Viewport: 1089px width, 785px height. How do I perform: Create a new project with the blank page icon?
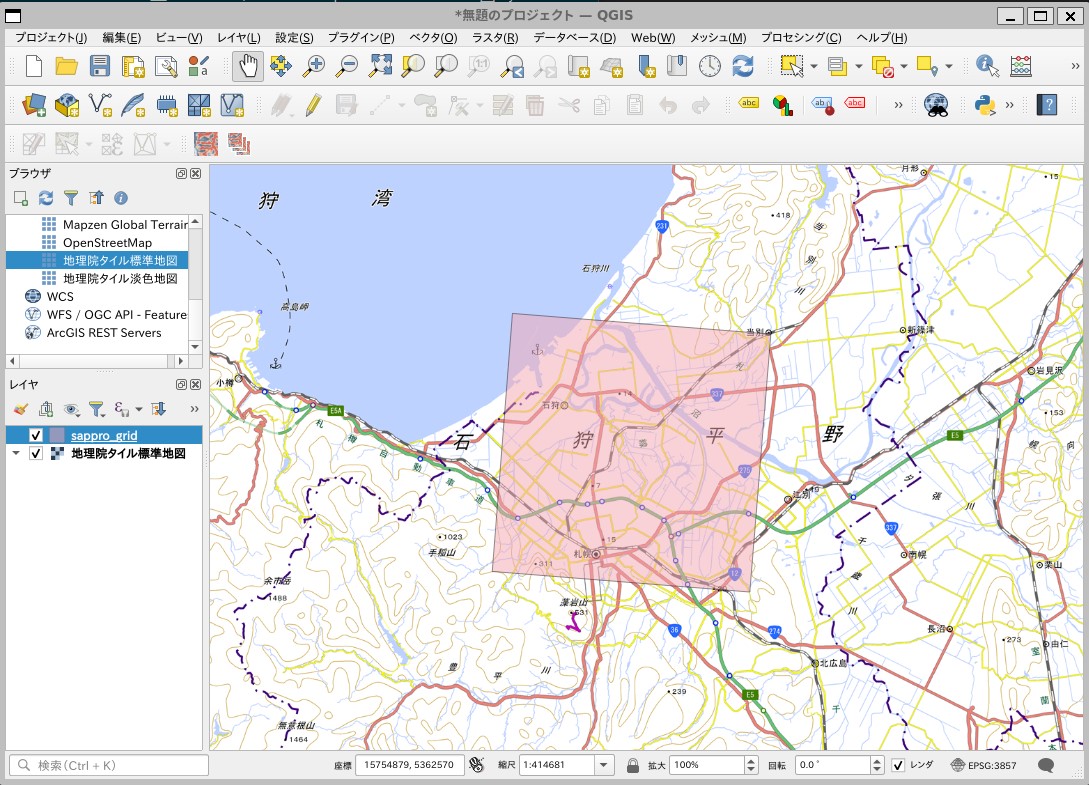point(33,67)
